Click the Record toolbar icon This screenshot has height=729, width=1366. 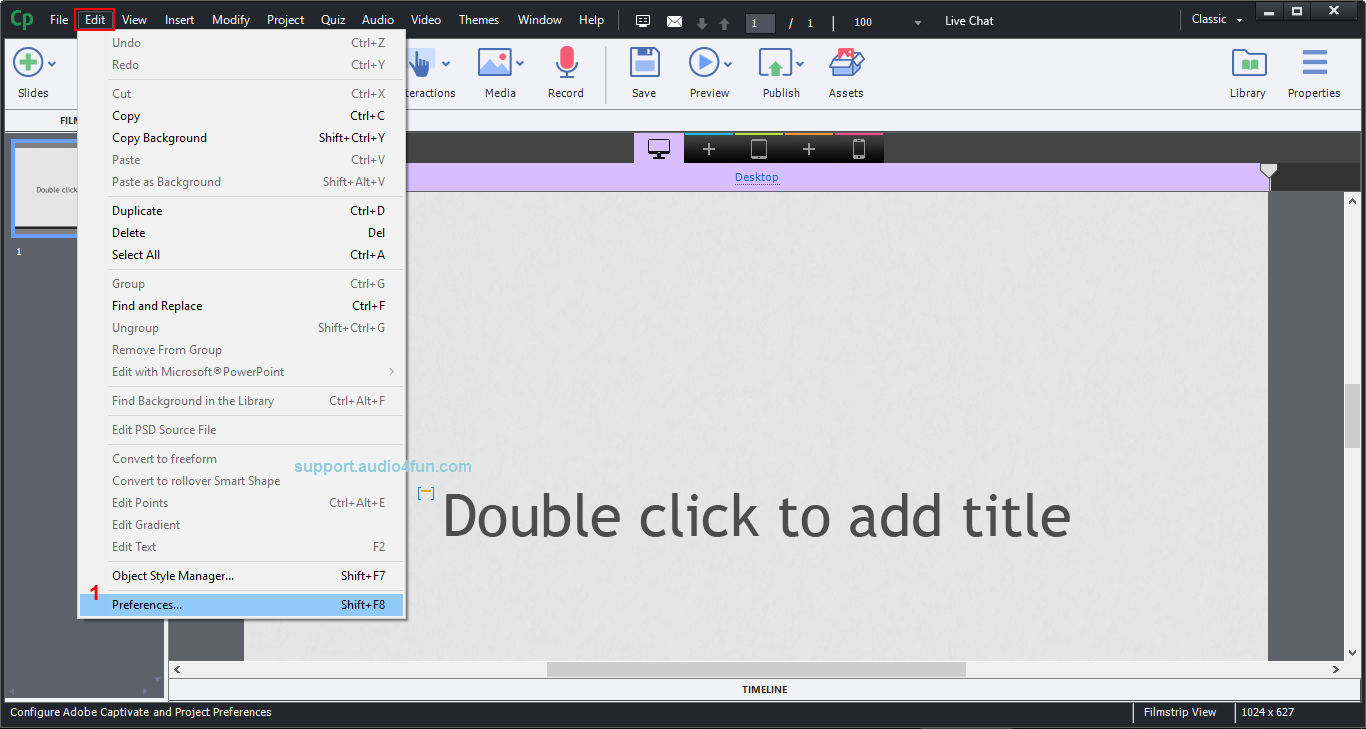pos(566,65)
